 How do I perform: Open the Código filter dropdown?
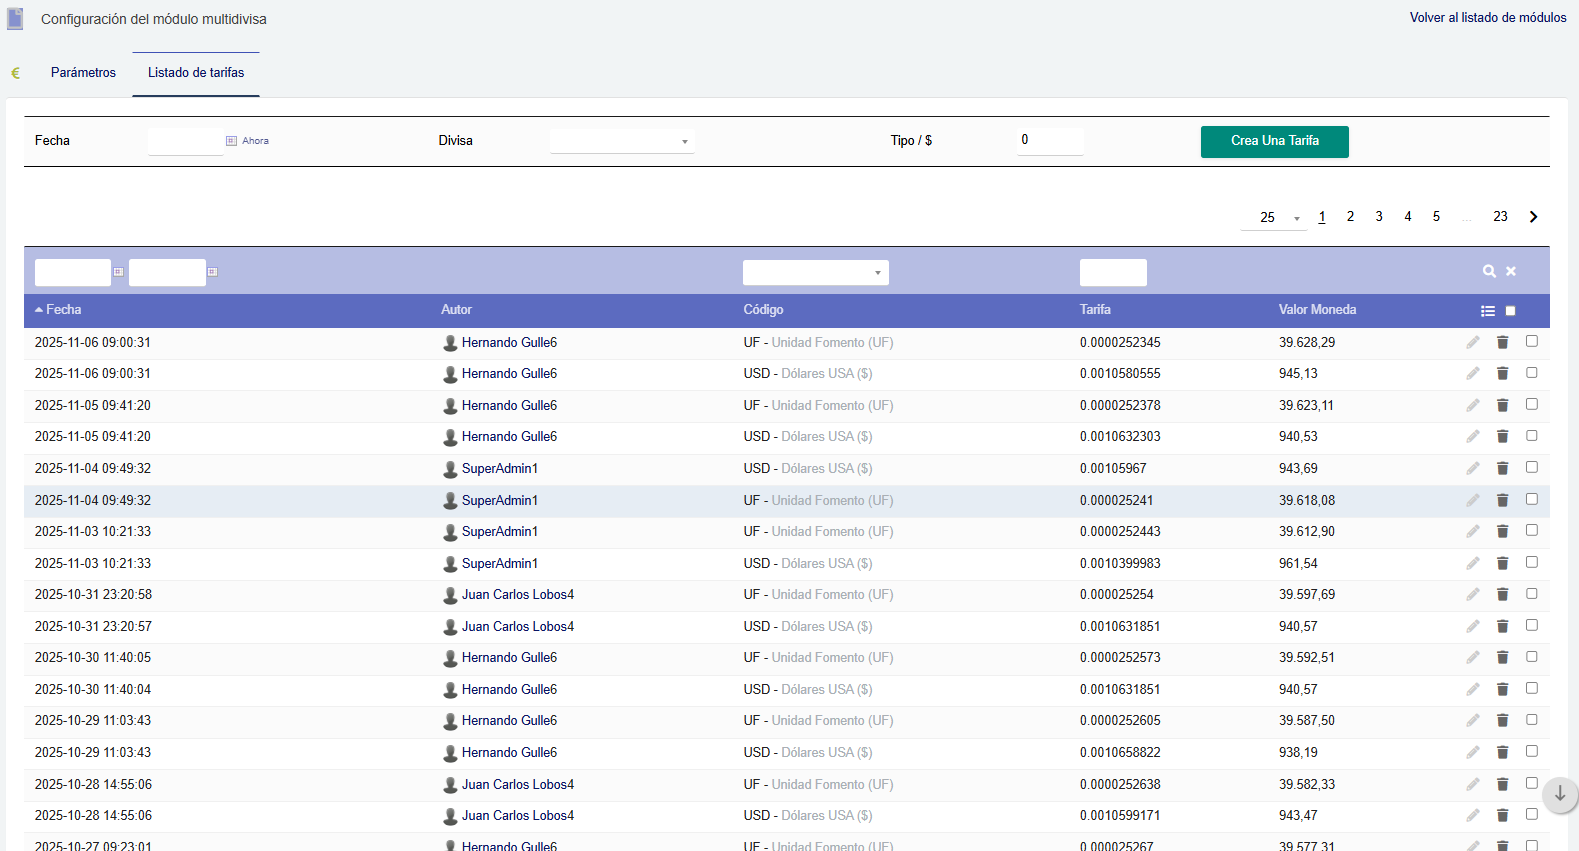815,272
